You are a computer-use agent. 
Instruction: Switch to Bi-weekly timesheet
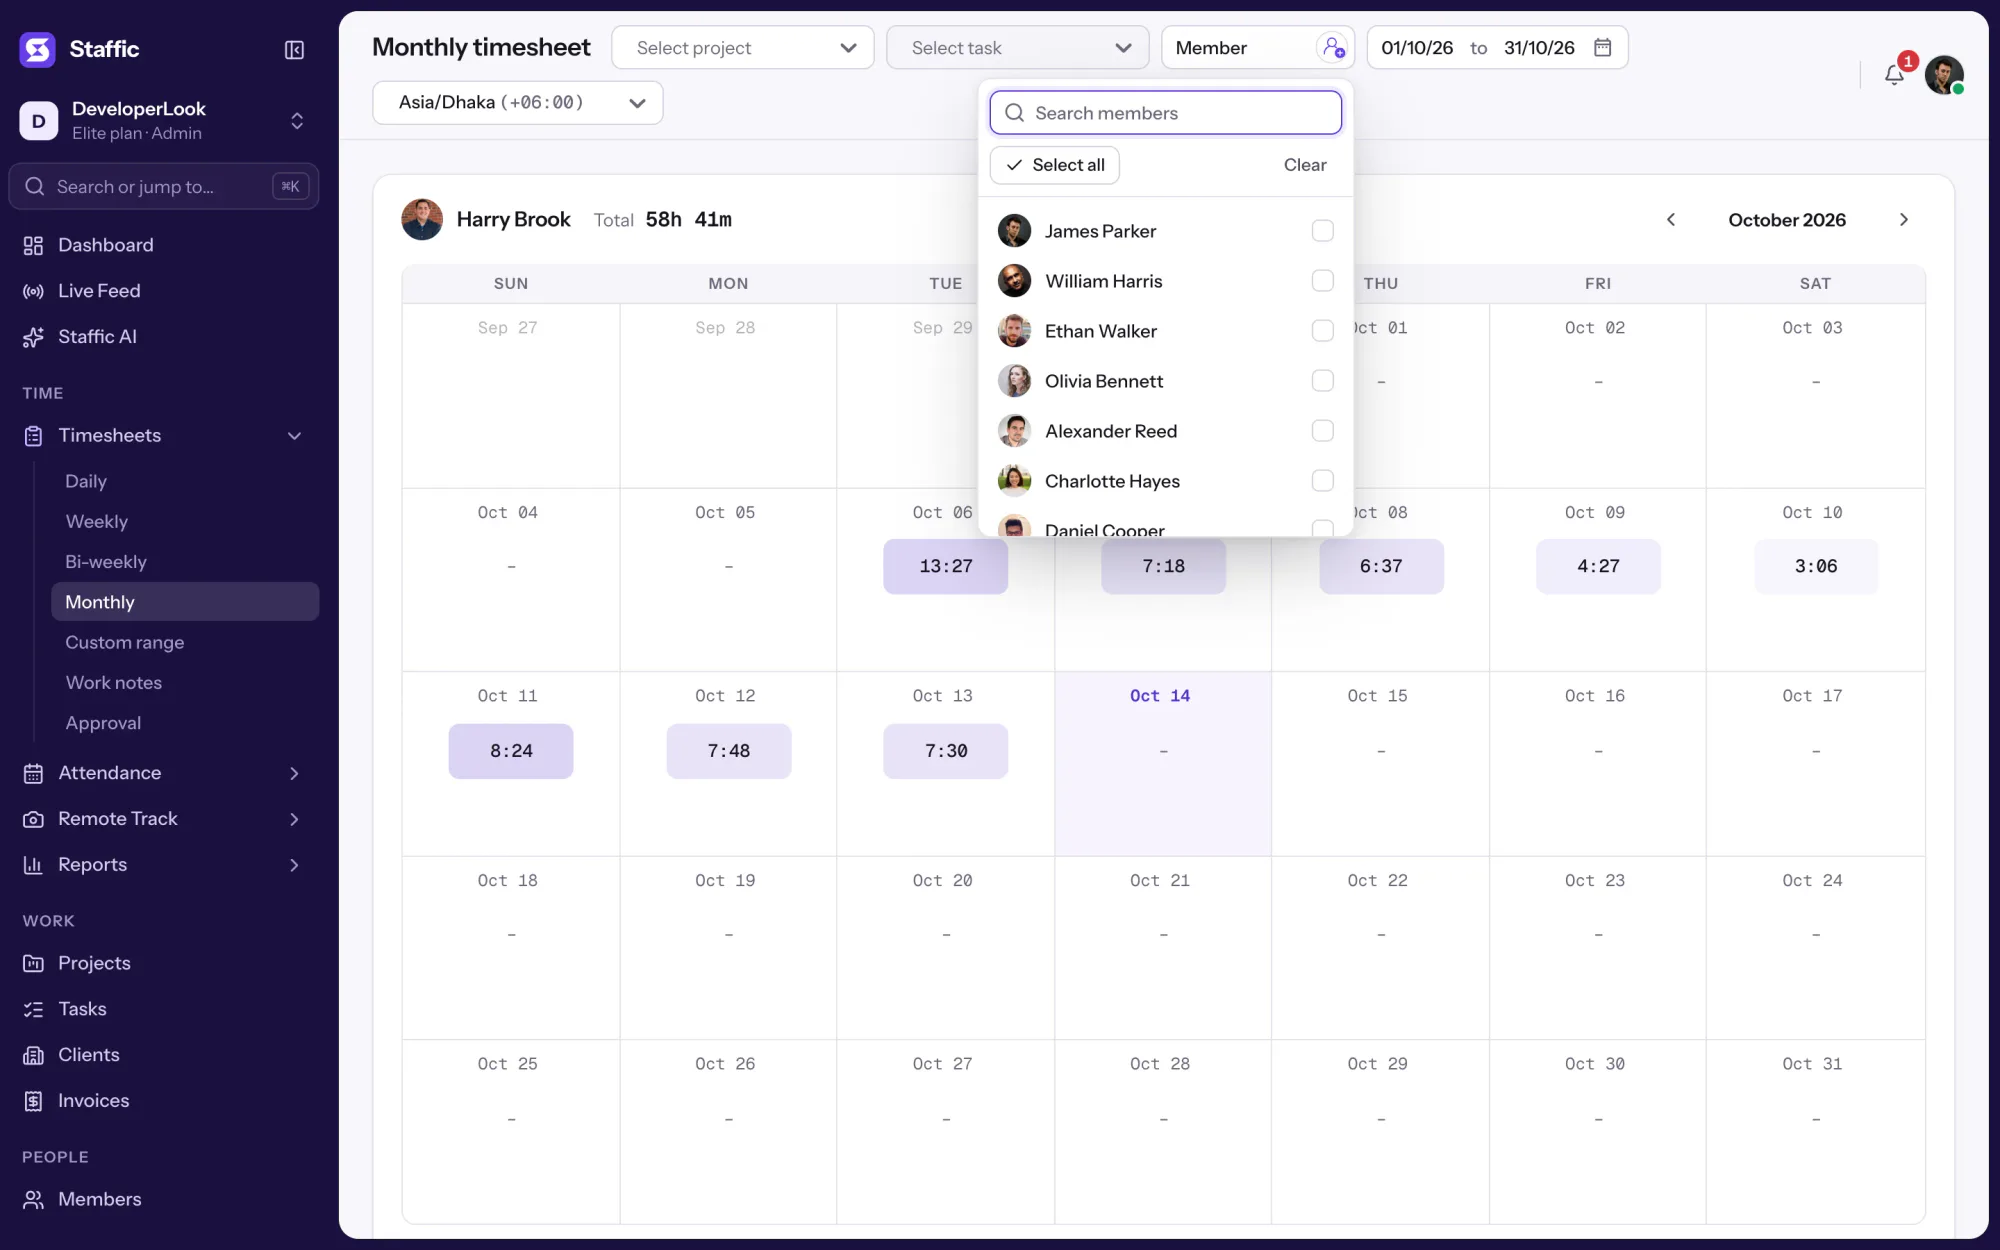pos(185,562)
